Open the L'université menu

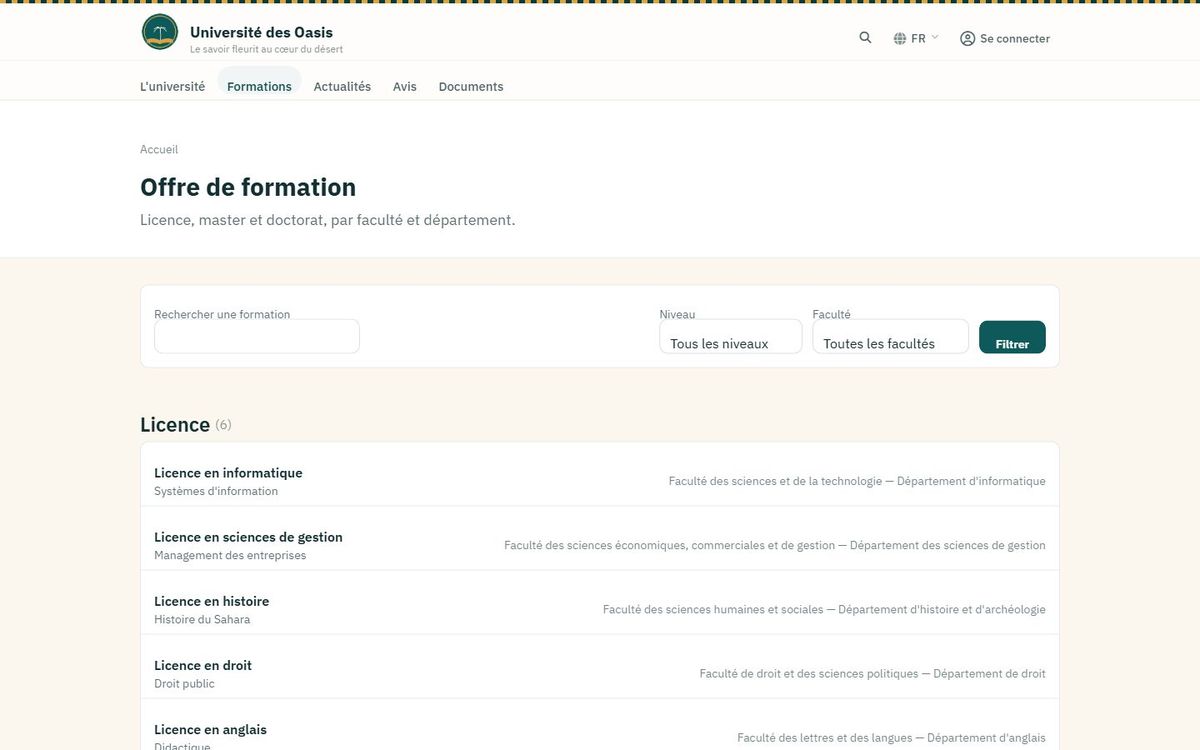click(x=173, y=87)
